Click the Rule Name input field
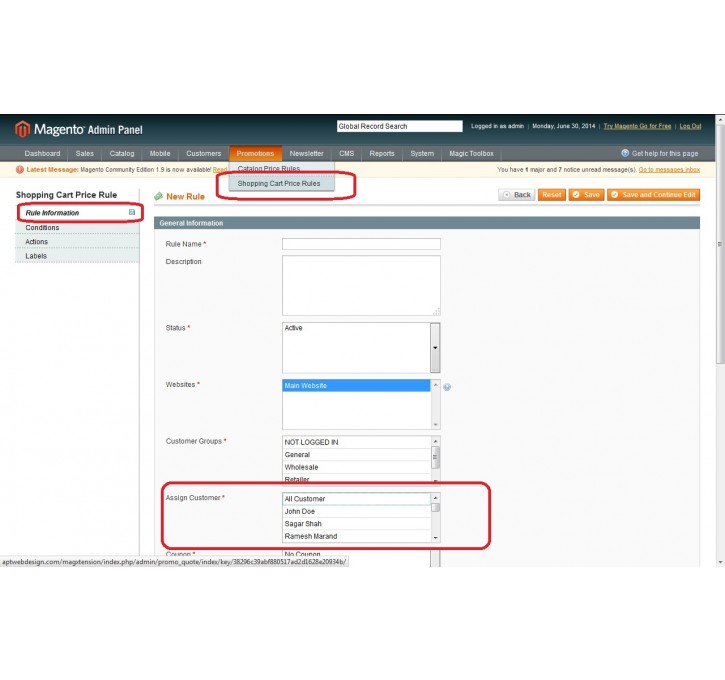This screenshot has height=680, width=725. pos(361,244)
